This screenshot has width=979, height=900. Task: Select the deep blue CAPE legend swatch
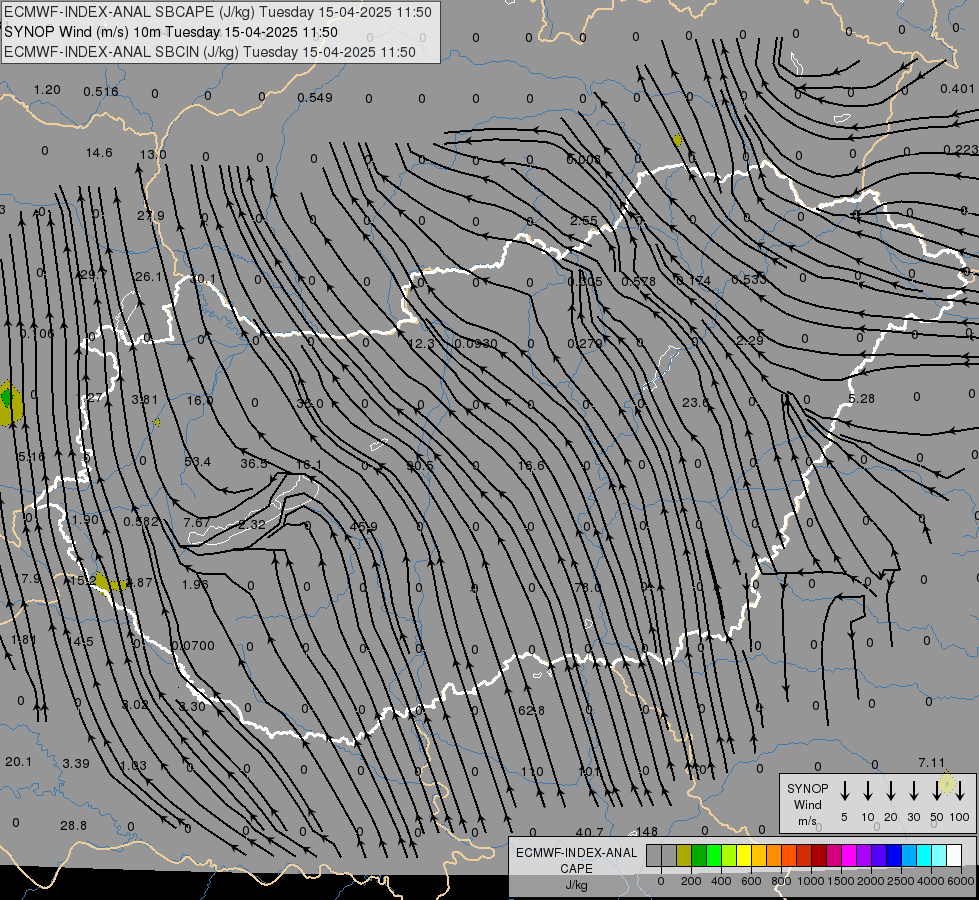[893, 856]
